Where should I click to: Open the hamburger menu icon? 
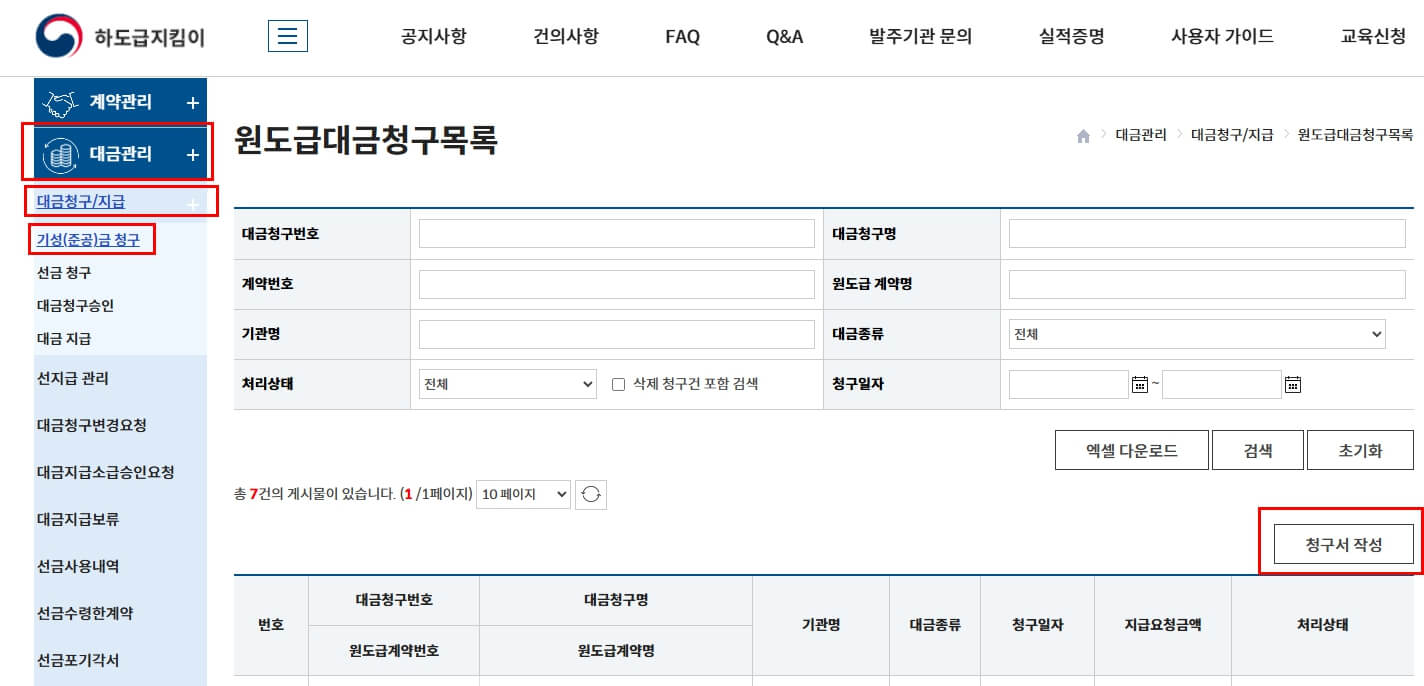pos(288,33)
